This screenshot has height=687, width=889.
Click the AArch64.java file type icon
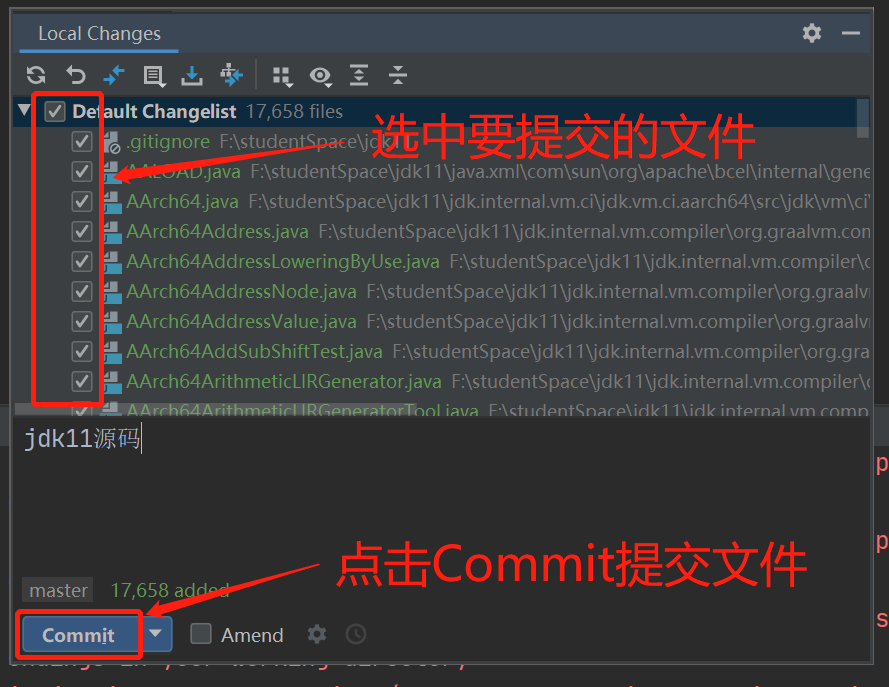click(112, 202)
